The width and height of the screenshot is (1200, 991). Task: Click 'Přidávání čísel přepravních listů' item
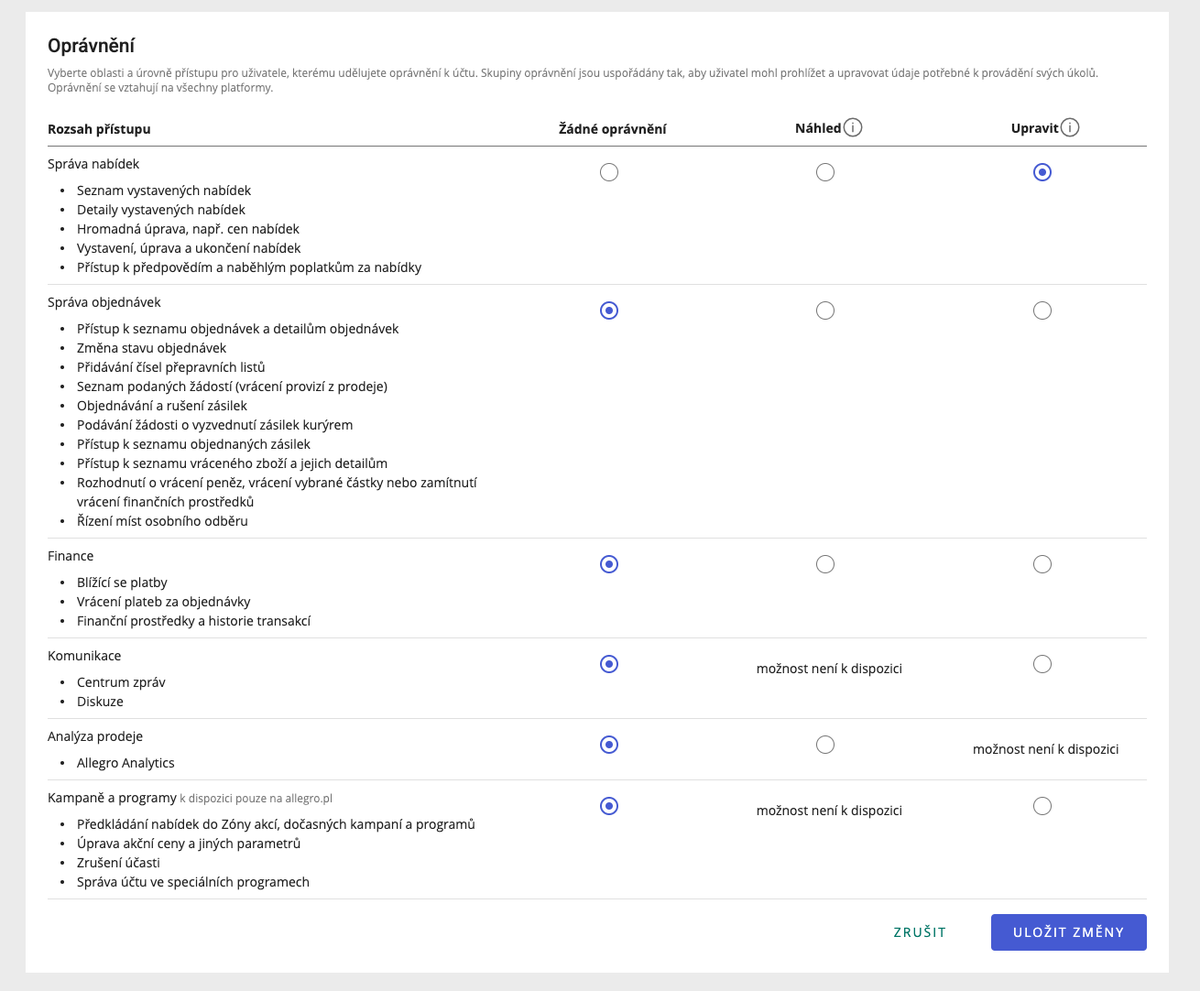[x=171, y=367]
